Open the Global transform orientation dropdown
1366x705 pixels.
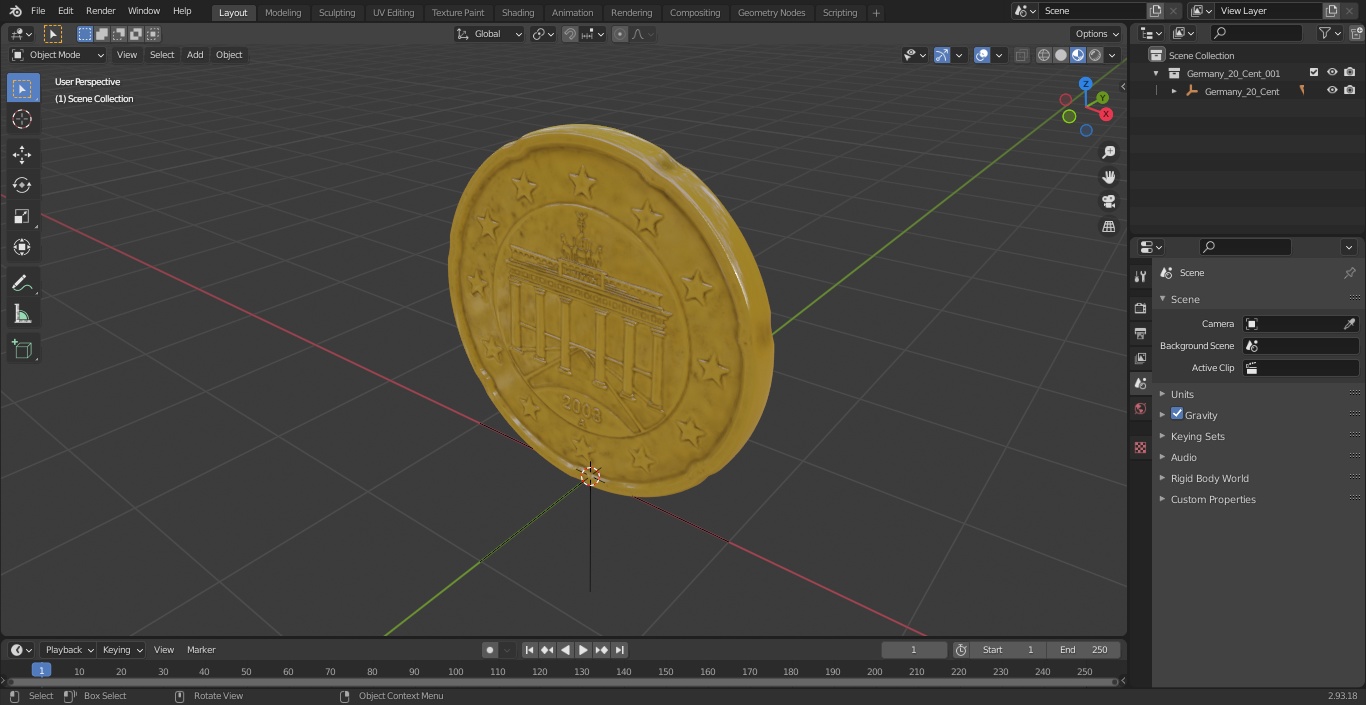[489, 34]
